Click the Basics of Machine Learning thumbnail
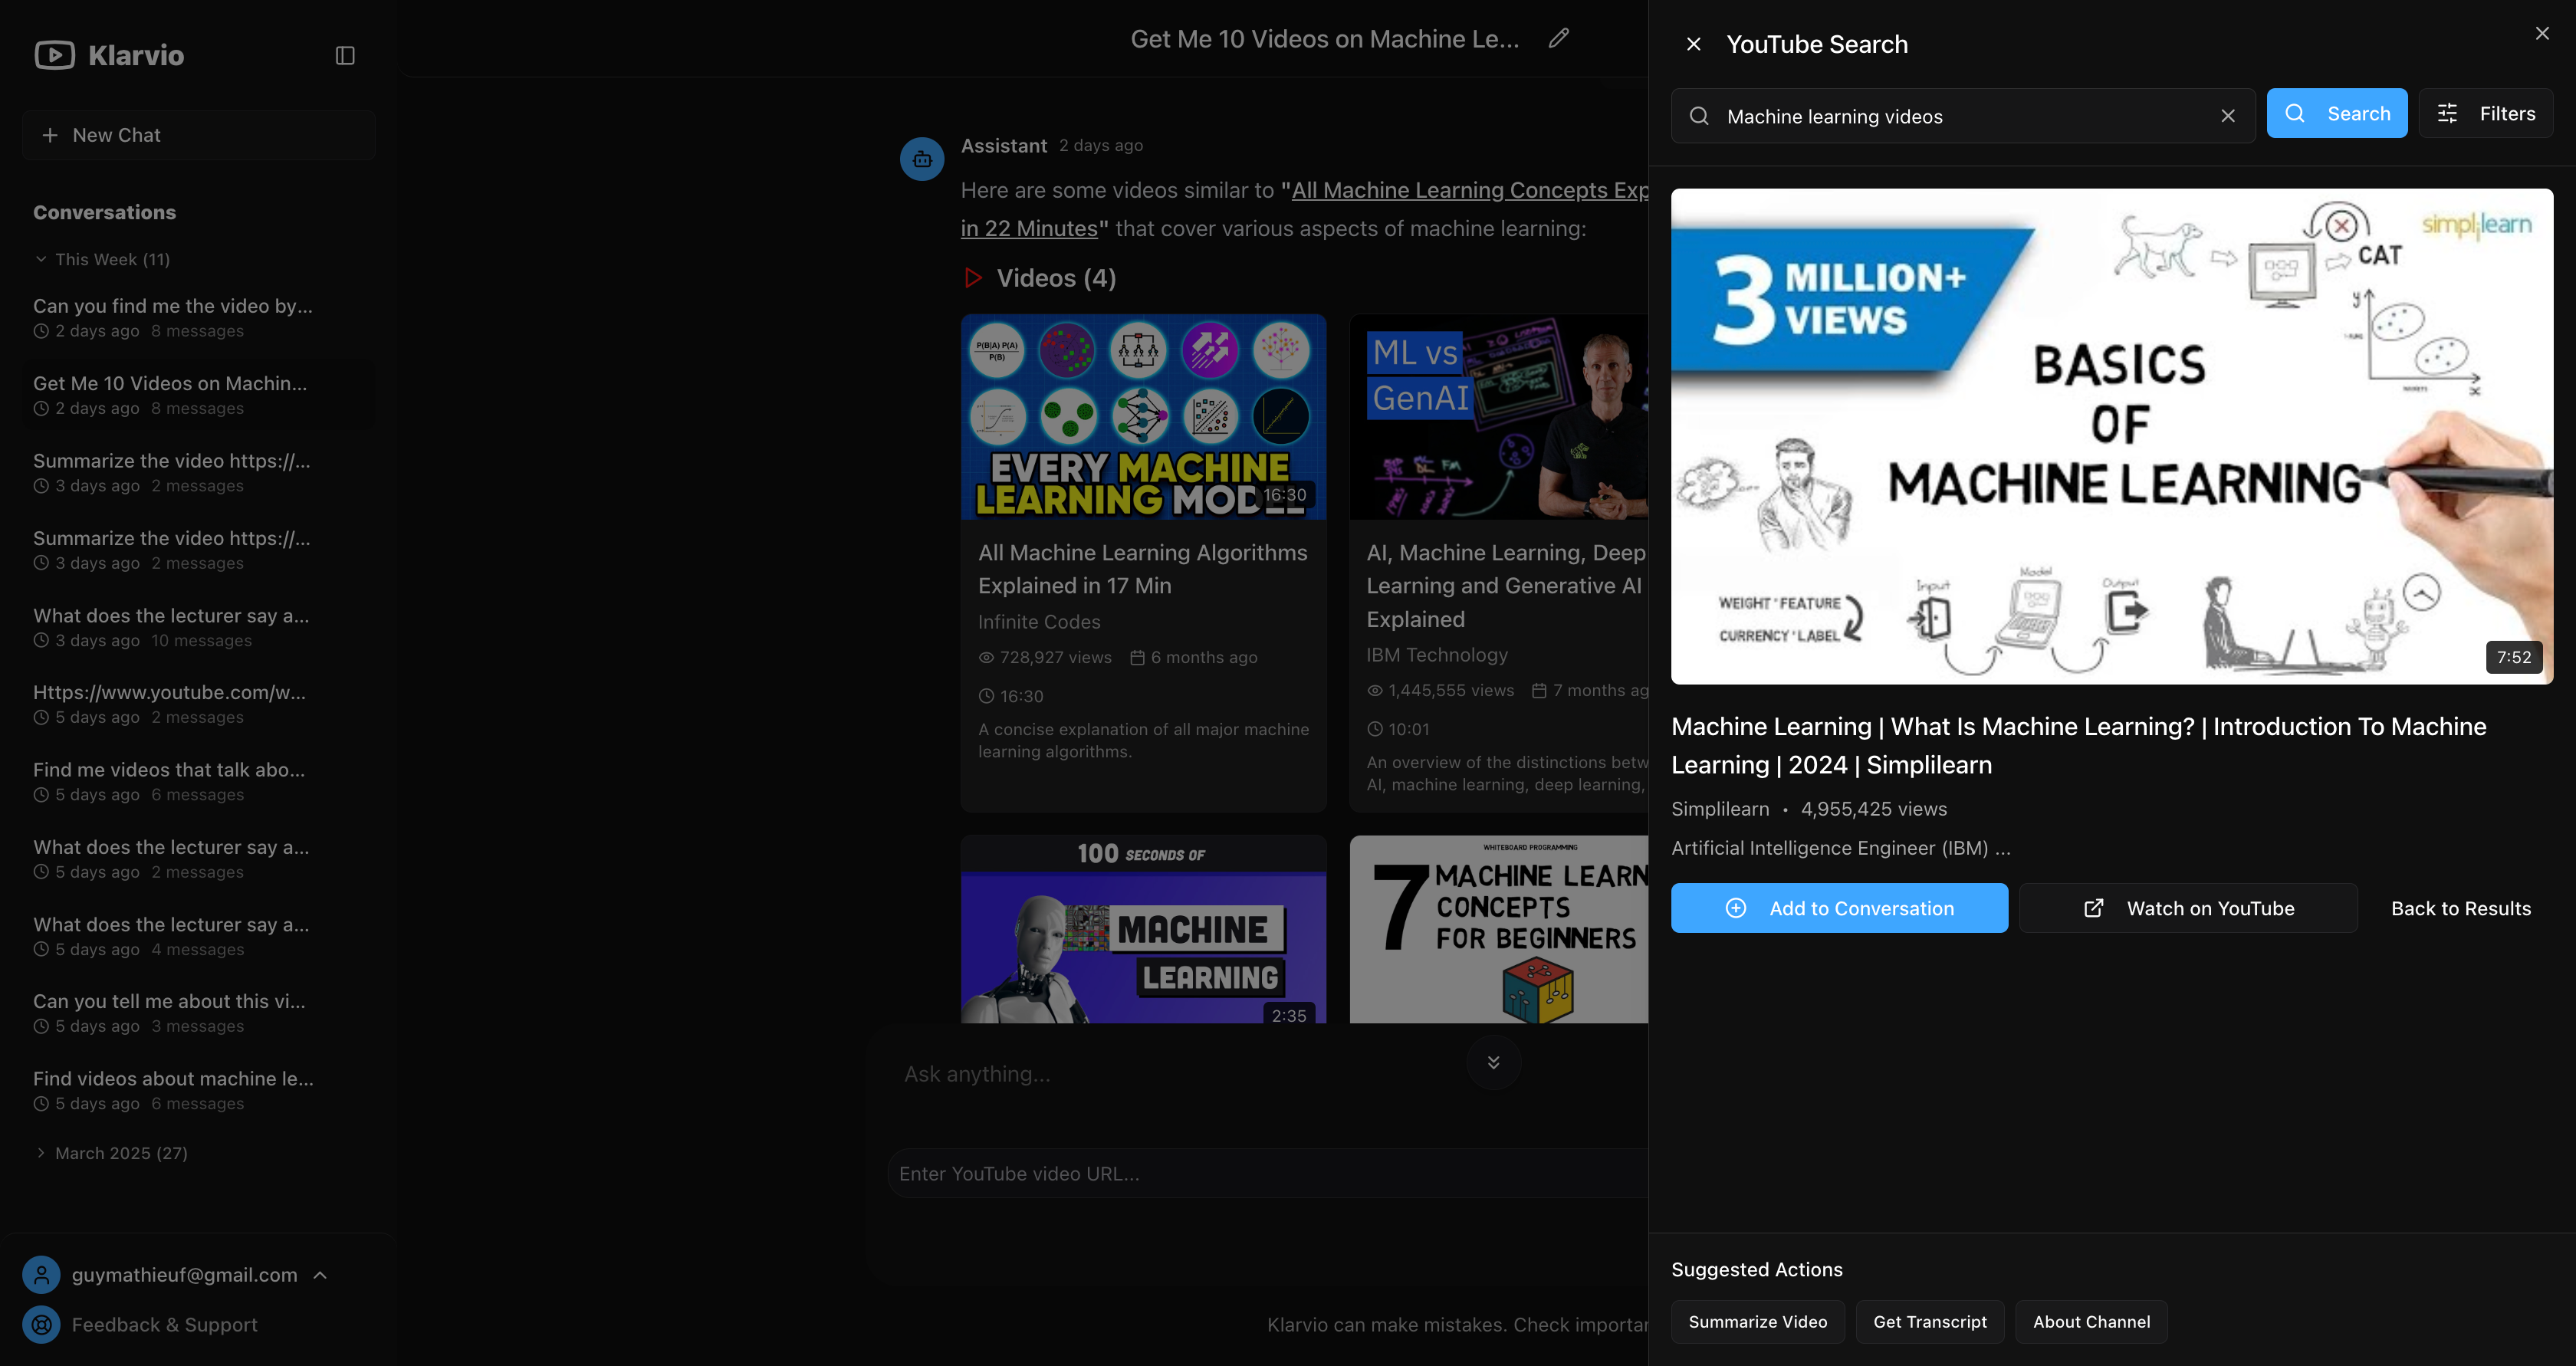2576x1366 pixels. coord(2111,436)
